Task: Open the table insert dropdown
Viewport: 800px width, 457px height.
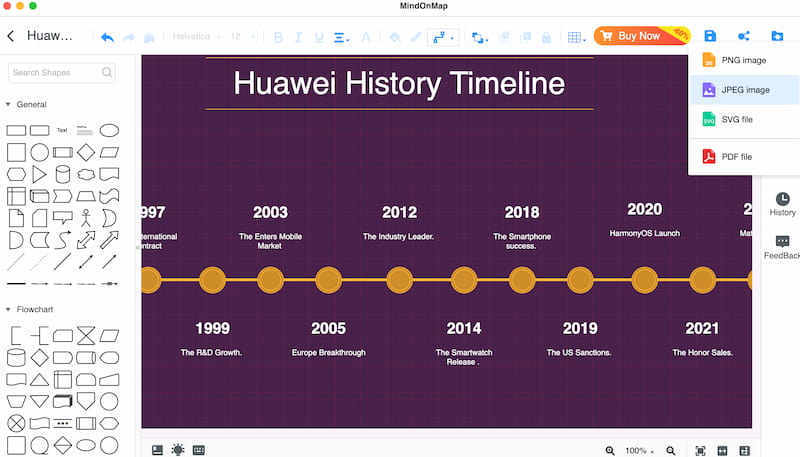Action: tap(577, 37)
